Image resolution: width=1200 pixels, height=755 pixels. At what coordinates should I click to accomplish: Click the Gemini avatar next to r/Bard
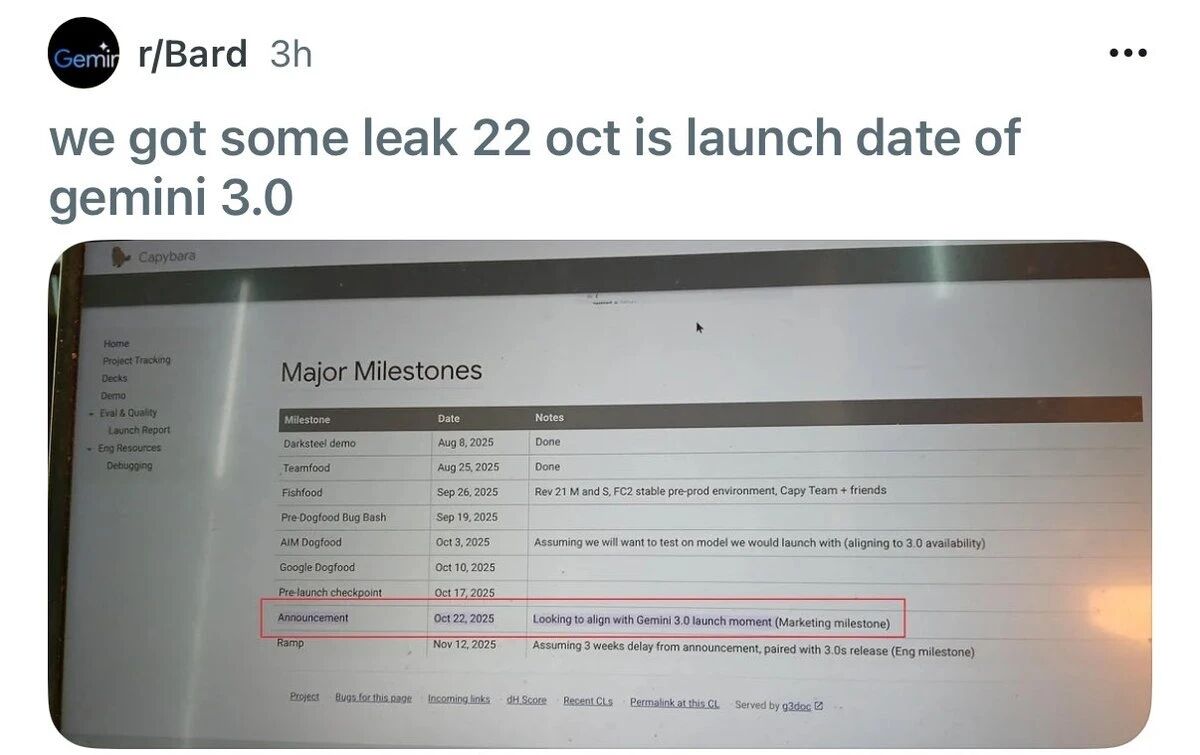(x=84, y=53)
